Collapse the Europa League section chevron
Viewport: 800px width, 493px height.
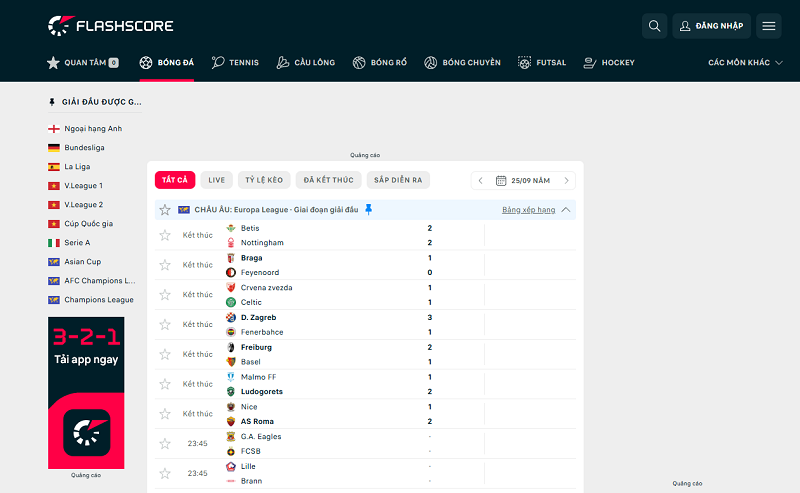pos(566,210)
